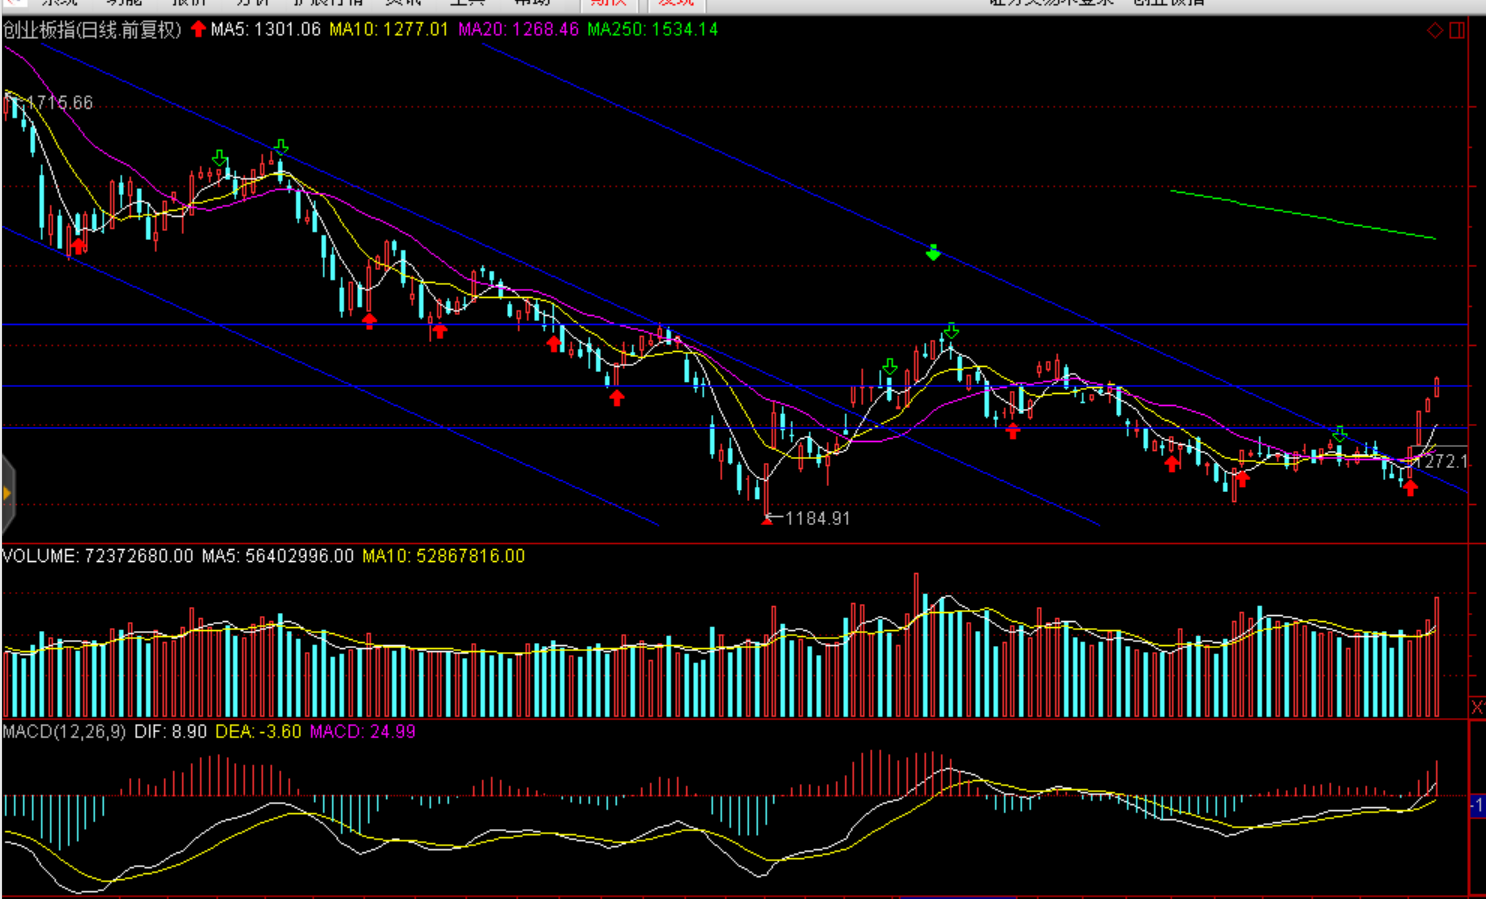Click the DEA value in MACD header

[258, 732]
